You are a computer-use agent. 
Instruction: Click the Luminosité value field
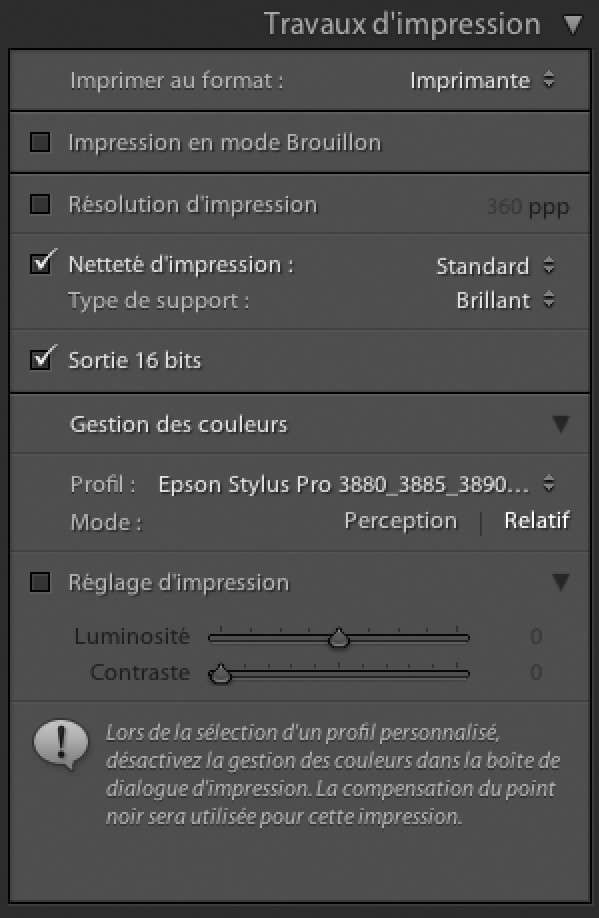coord(536,636)
